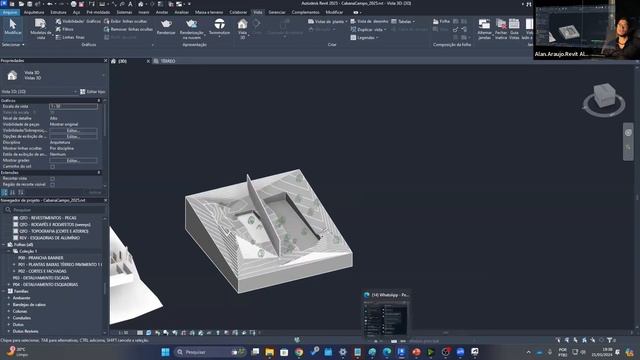Open File Explorer from the taskbar
Image resolution: width=640 pixels, height=360 pixels.
[x=269, y=352]
